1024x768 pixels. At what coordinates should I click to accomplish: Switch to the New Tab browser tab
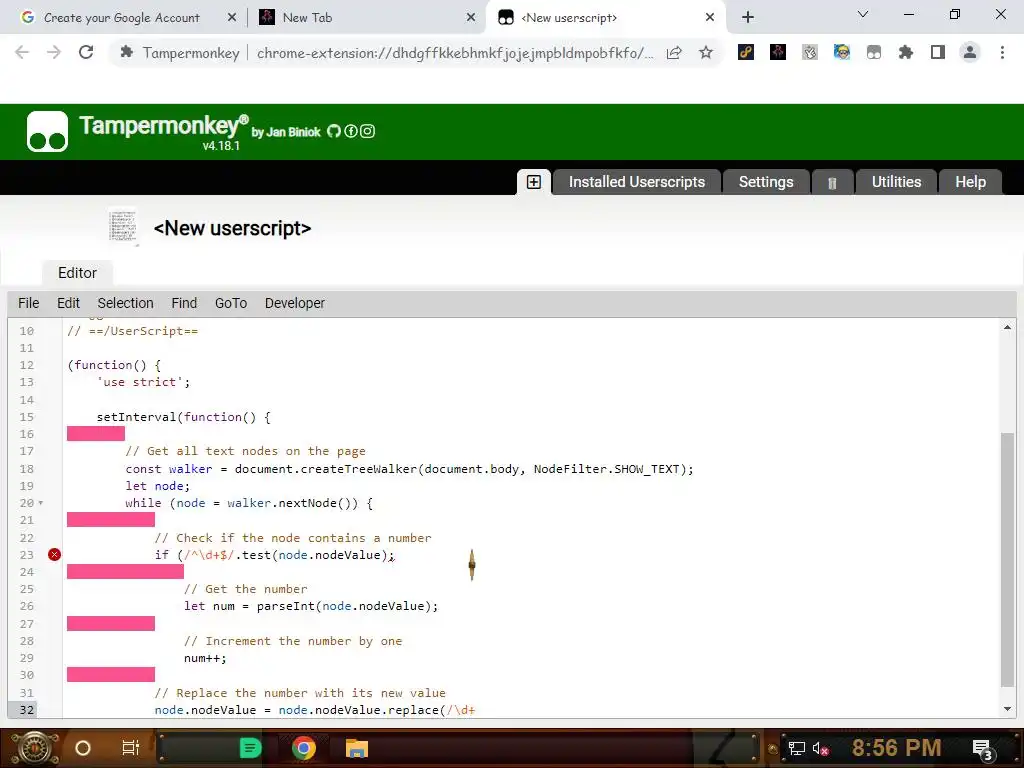[x=366, y=18]
